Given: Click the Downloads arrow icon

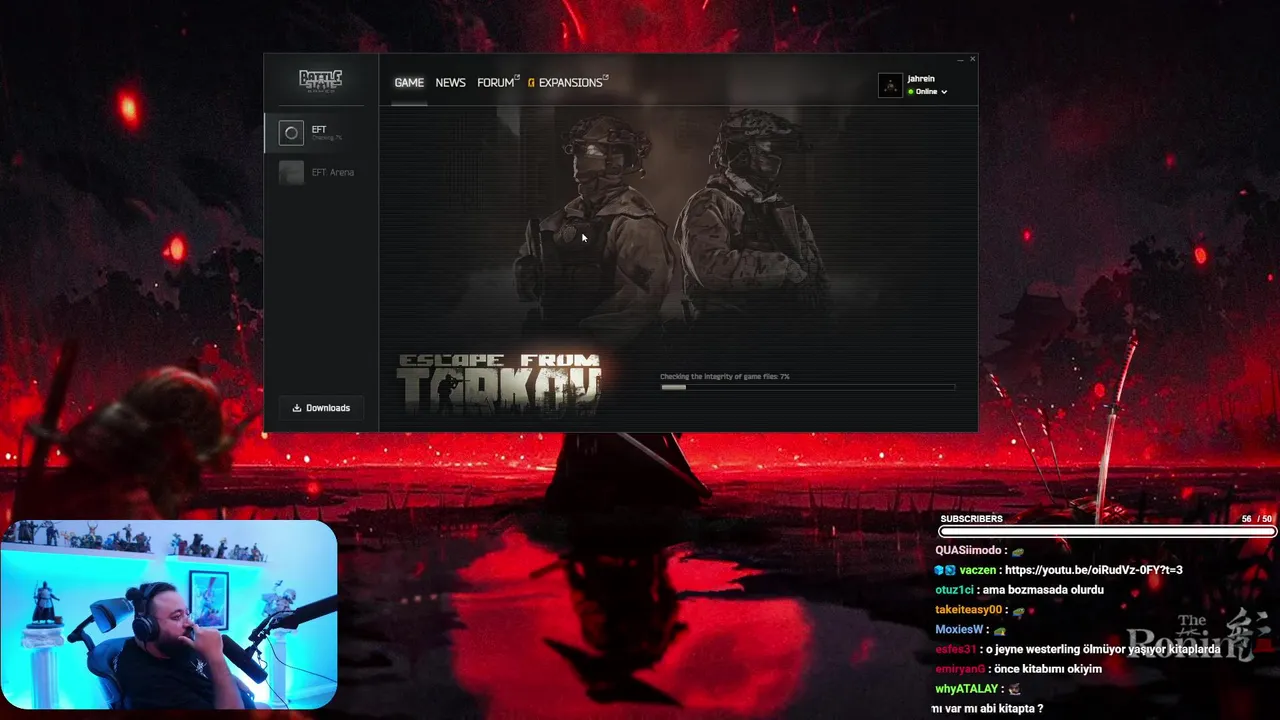Looking at the screenshot, I should coord(297,408).
